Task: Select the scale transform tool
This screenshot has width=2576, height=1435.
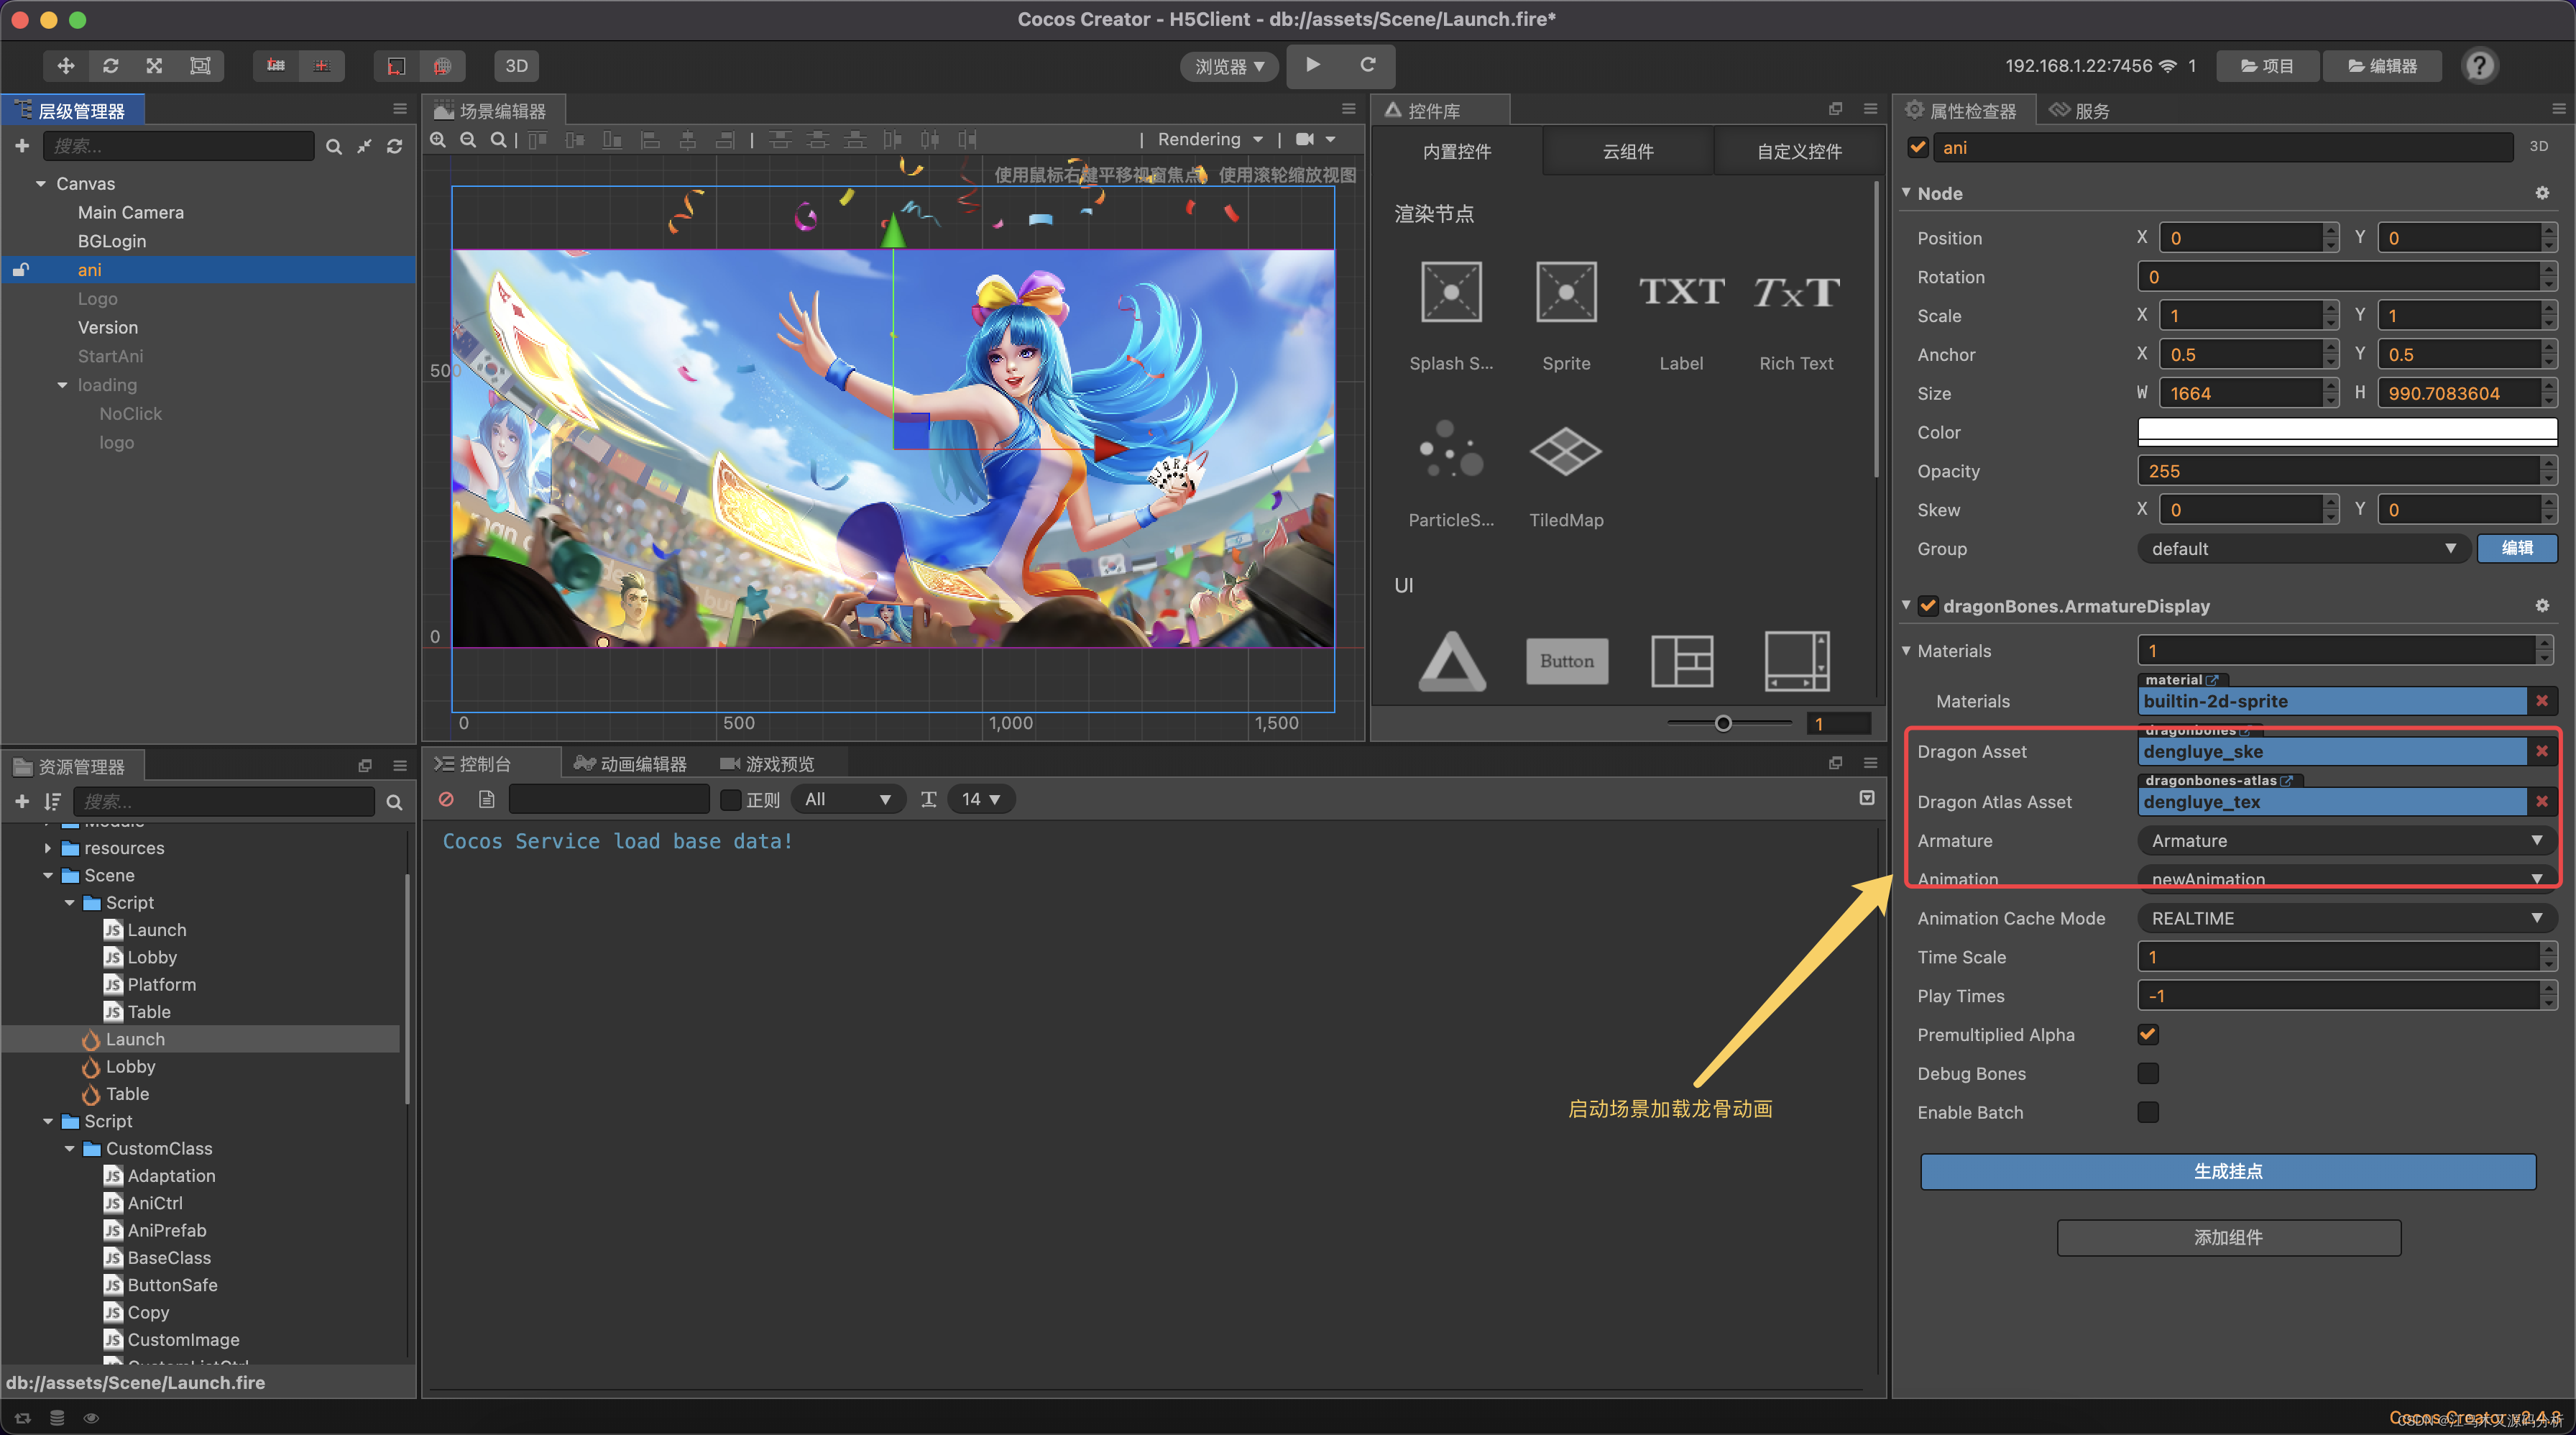Action: 154,66
